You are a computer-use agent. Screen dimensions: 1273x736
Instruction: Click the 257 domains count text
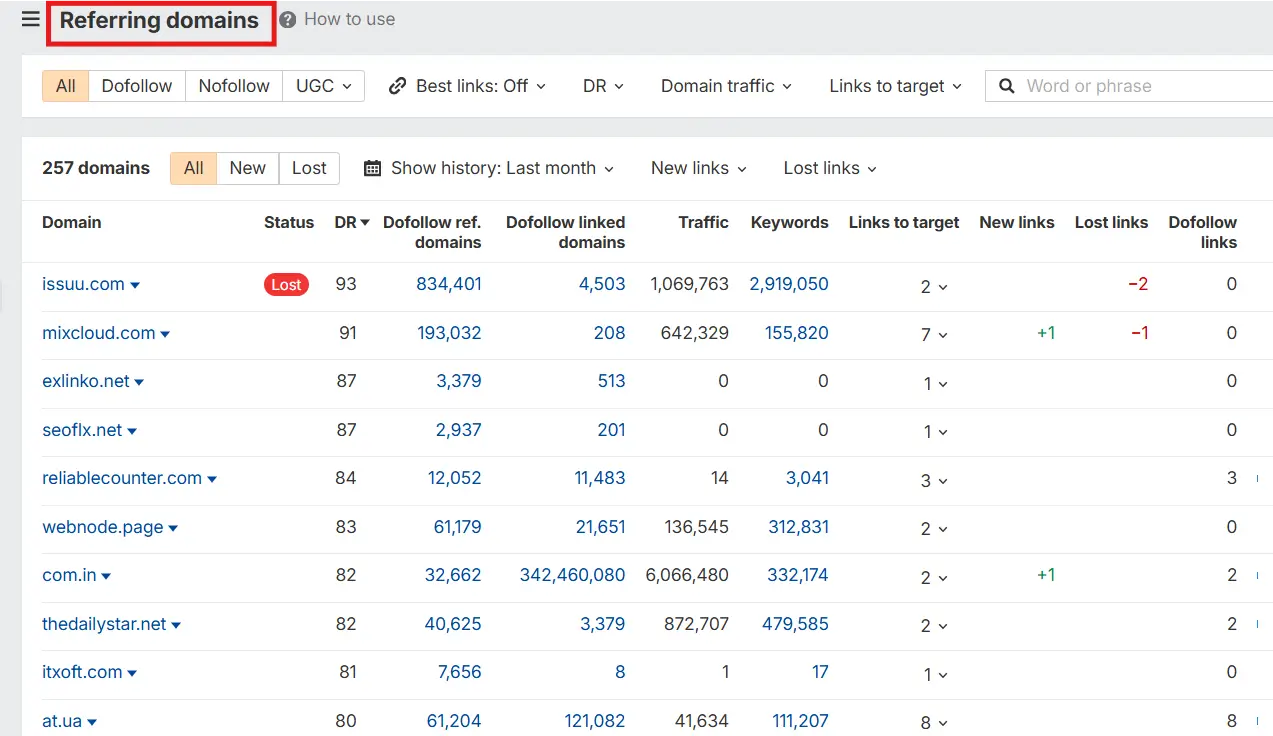click(96, 168)
